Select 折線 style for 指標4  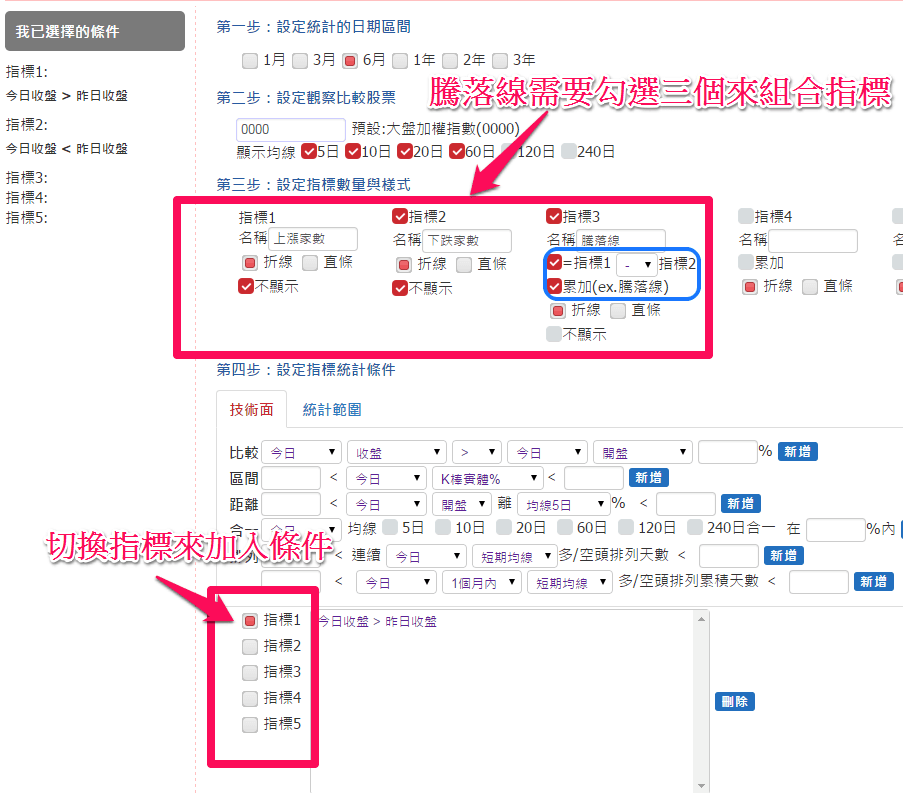tap(749, 287)
